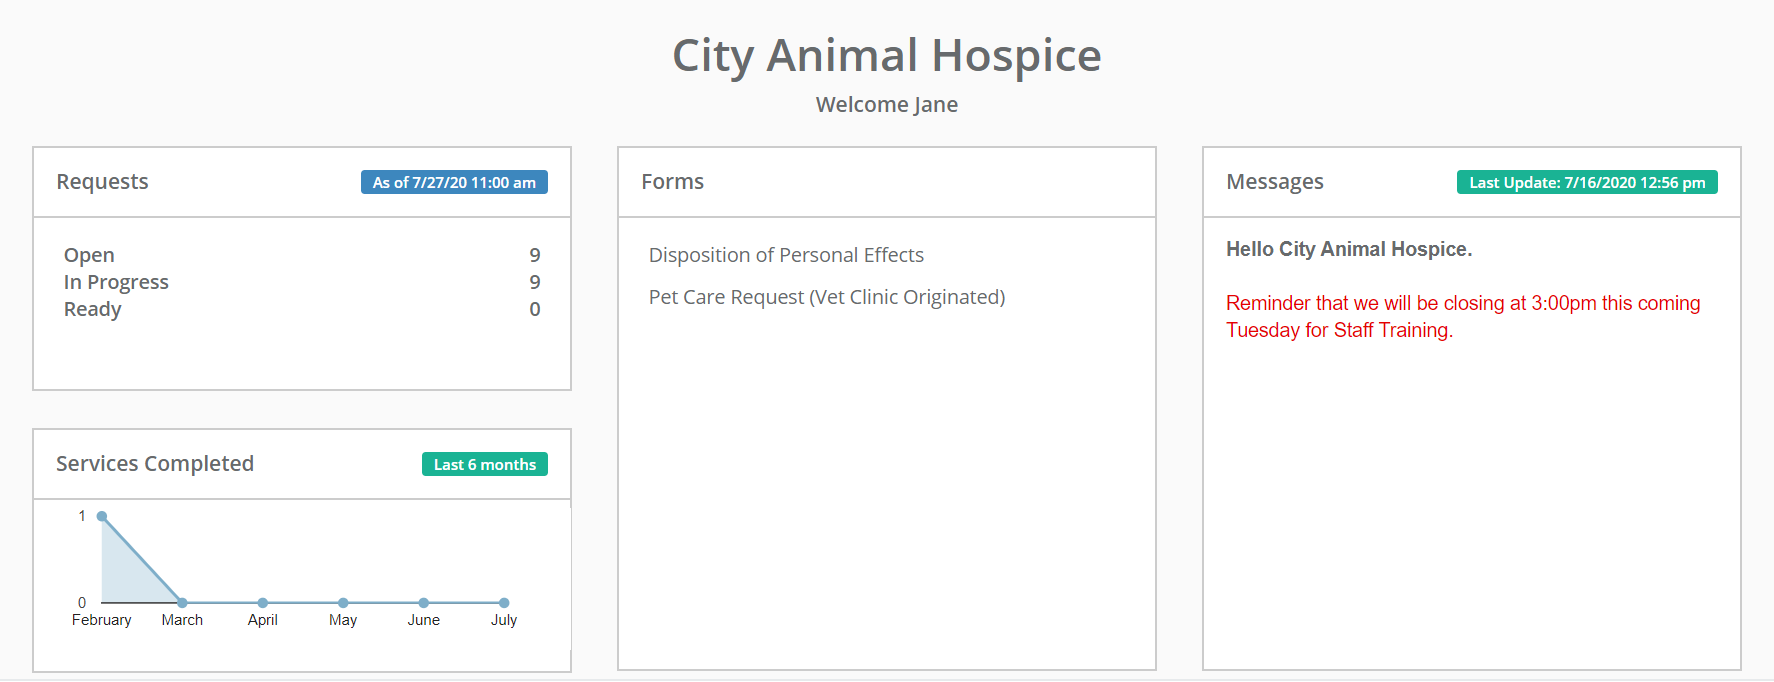Click the Welcome Jane text

886,104
